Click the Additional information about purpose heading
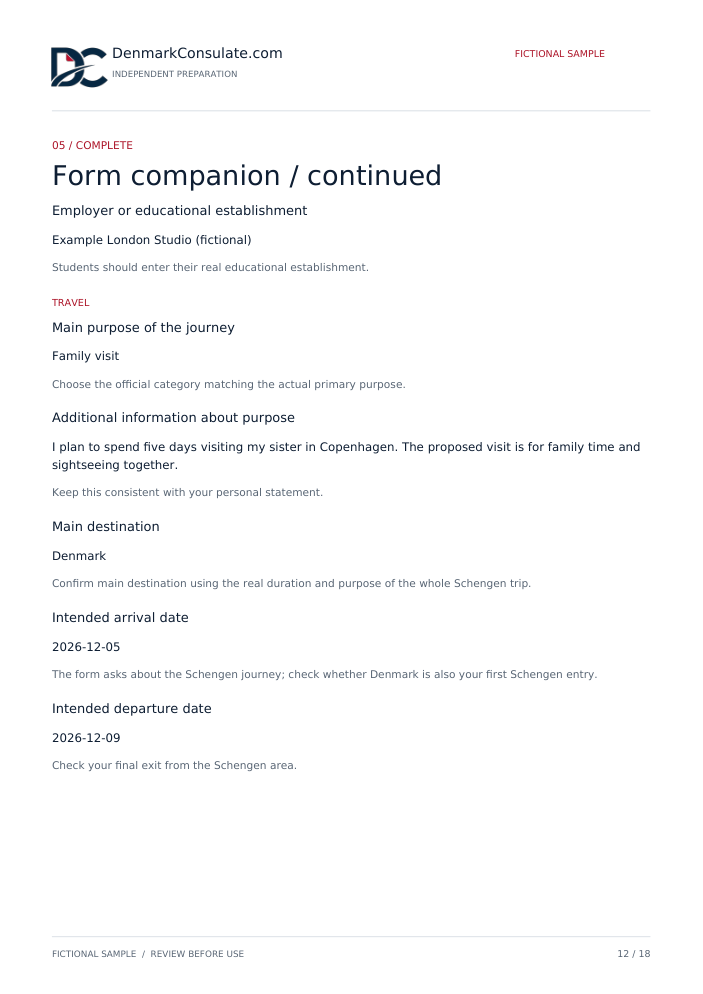The image size is (703, 994). (173, 418)
